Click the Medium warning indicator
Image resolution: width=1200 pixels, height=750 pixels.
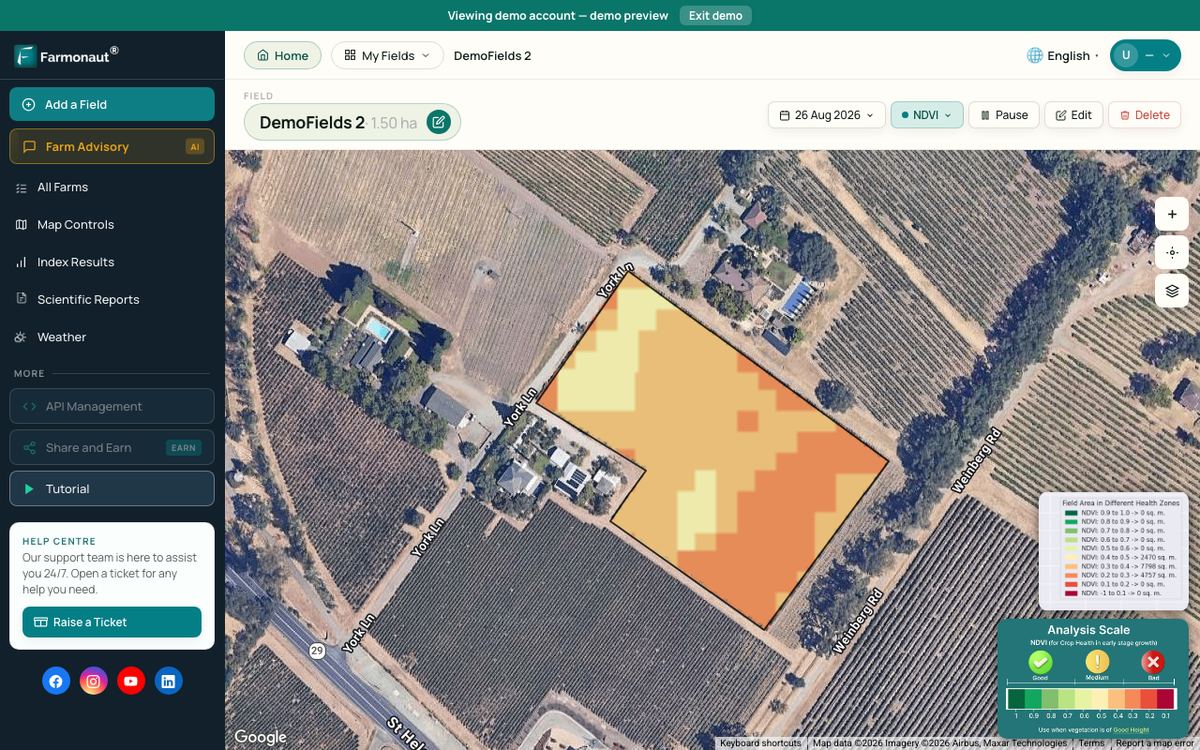1097,662
